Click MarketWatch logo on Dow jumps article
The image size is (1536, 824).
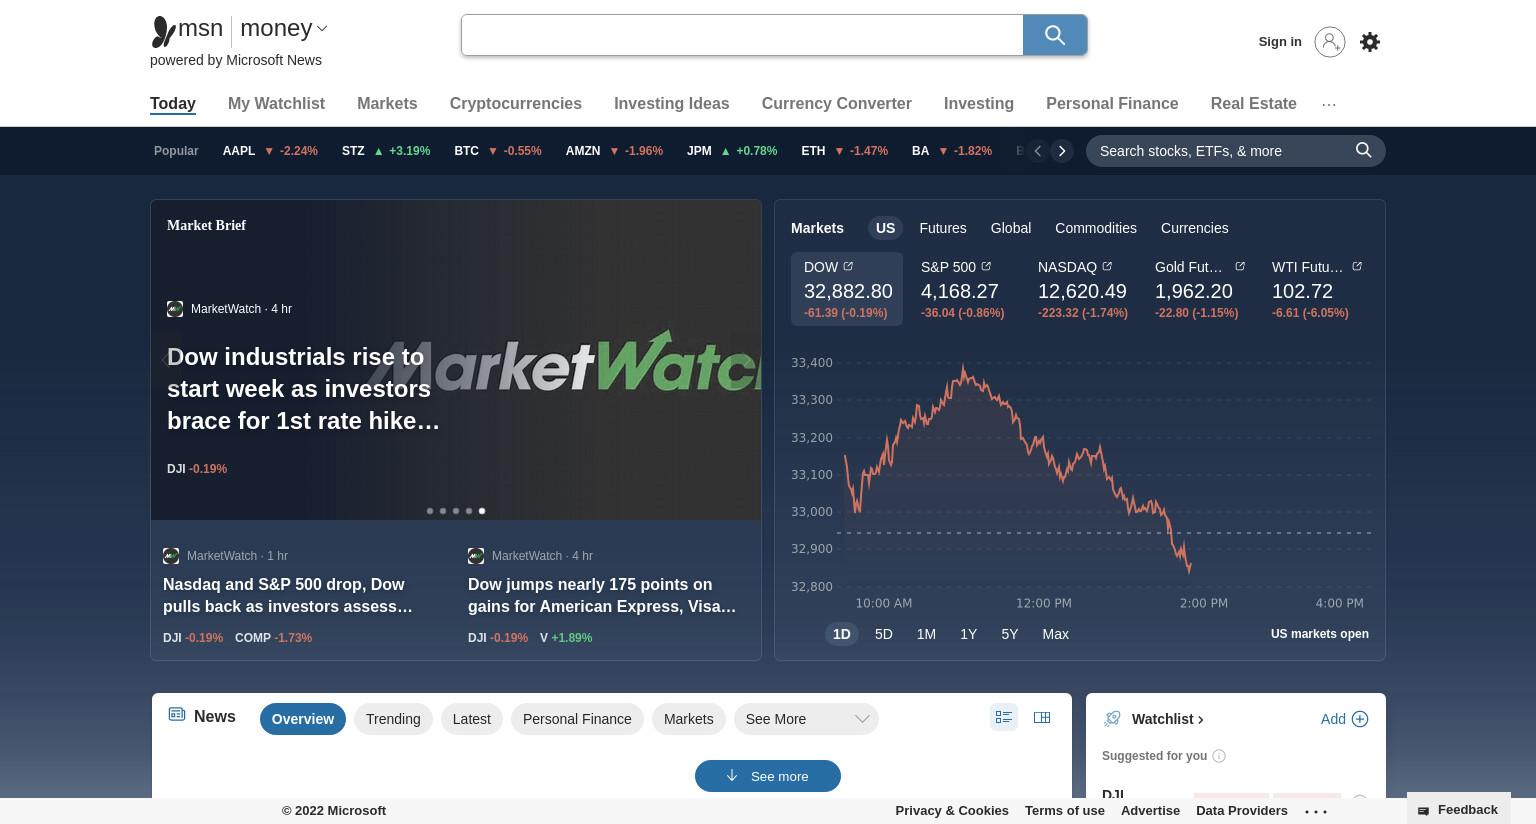pos(476,556)
